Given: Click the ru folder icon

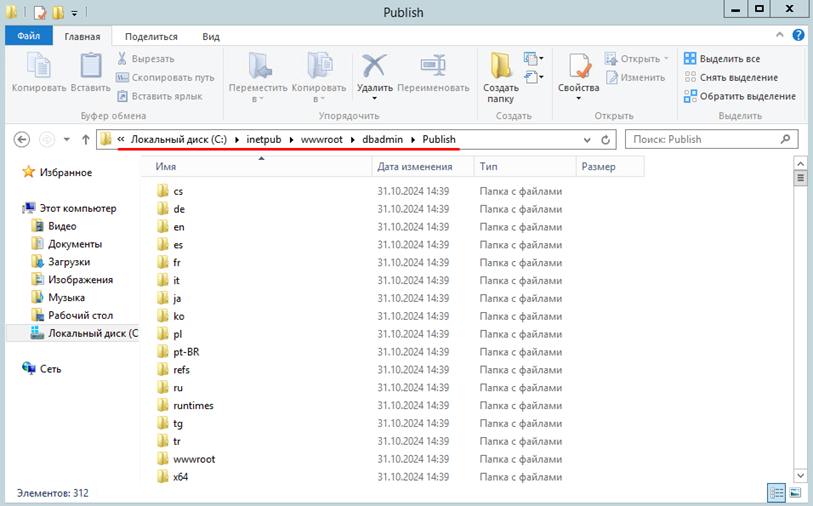Looking at the screenshot, I should pyautogui.click(x=163, y=387).
